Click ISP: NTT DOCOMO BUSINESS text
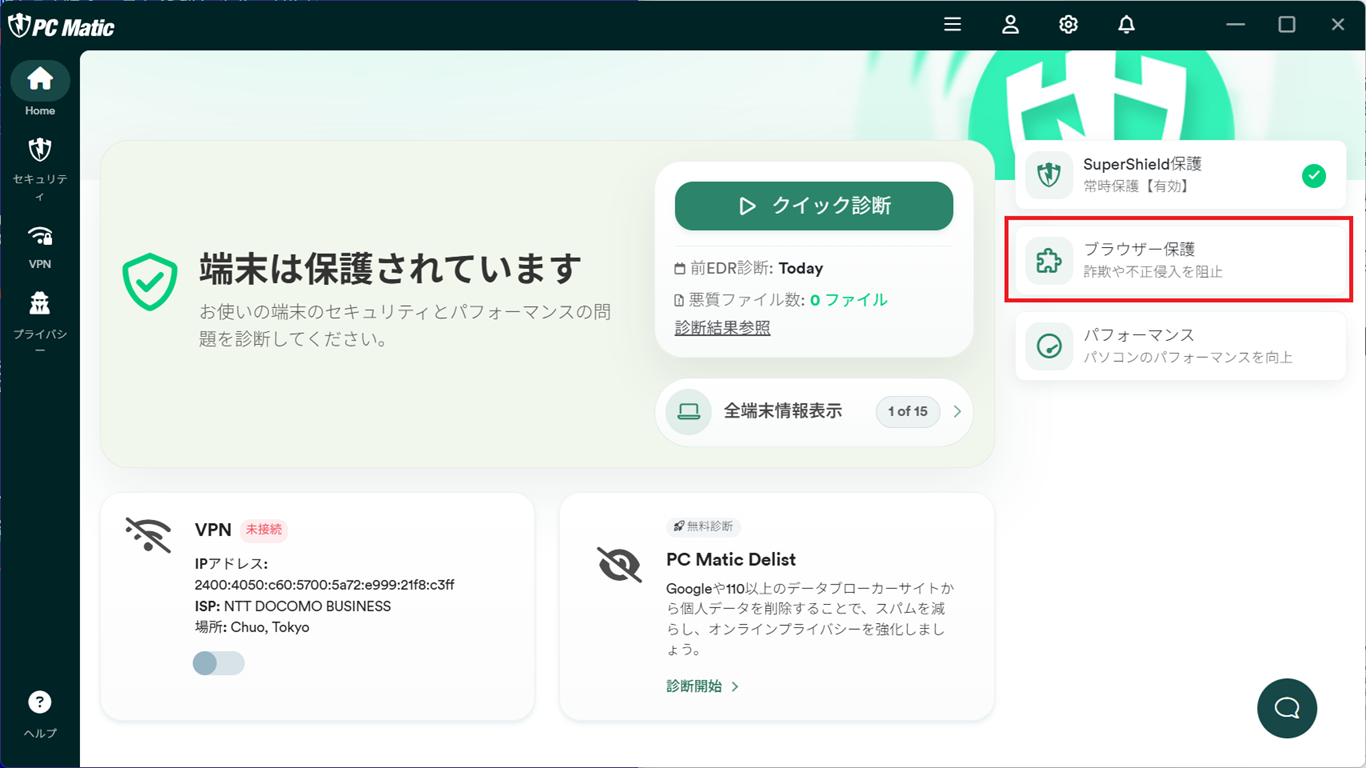Screen dimensions: 1366x768 (293, 606)
